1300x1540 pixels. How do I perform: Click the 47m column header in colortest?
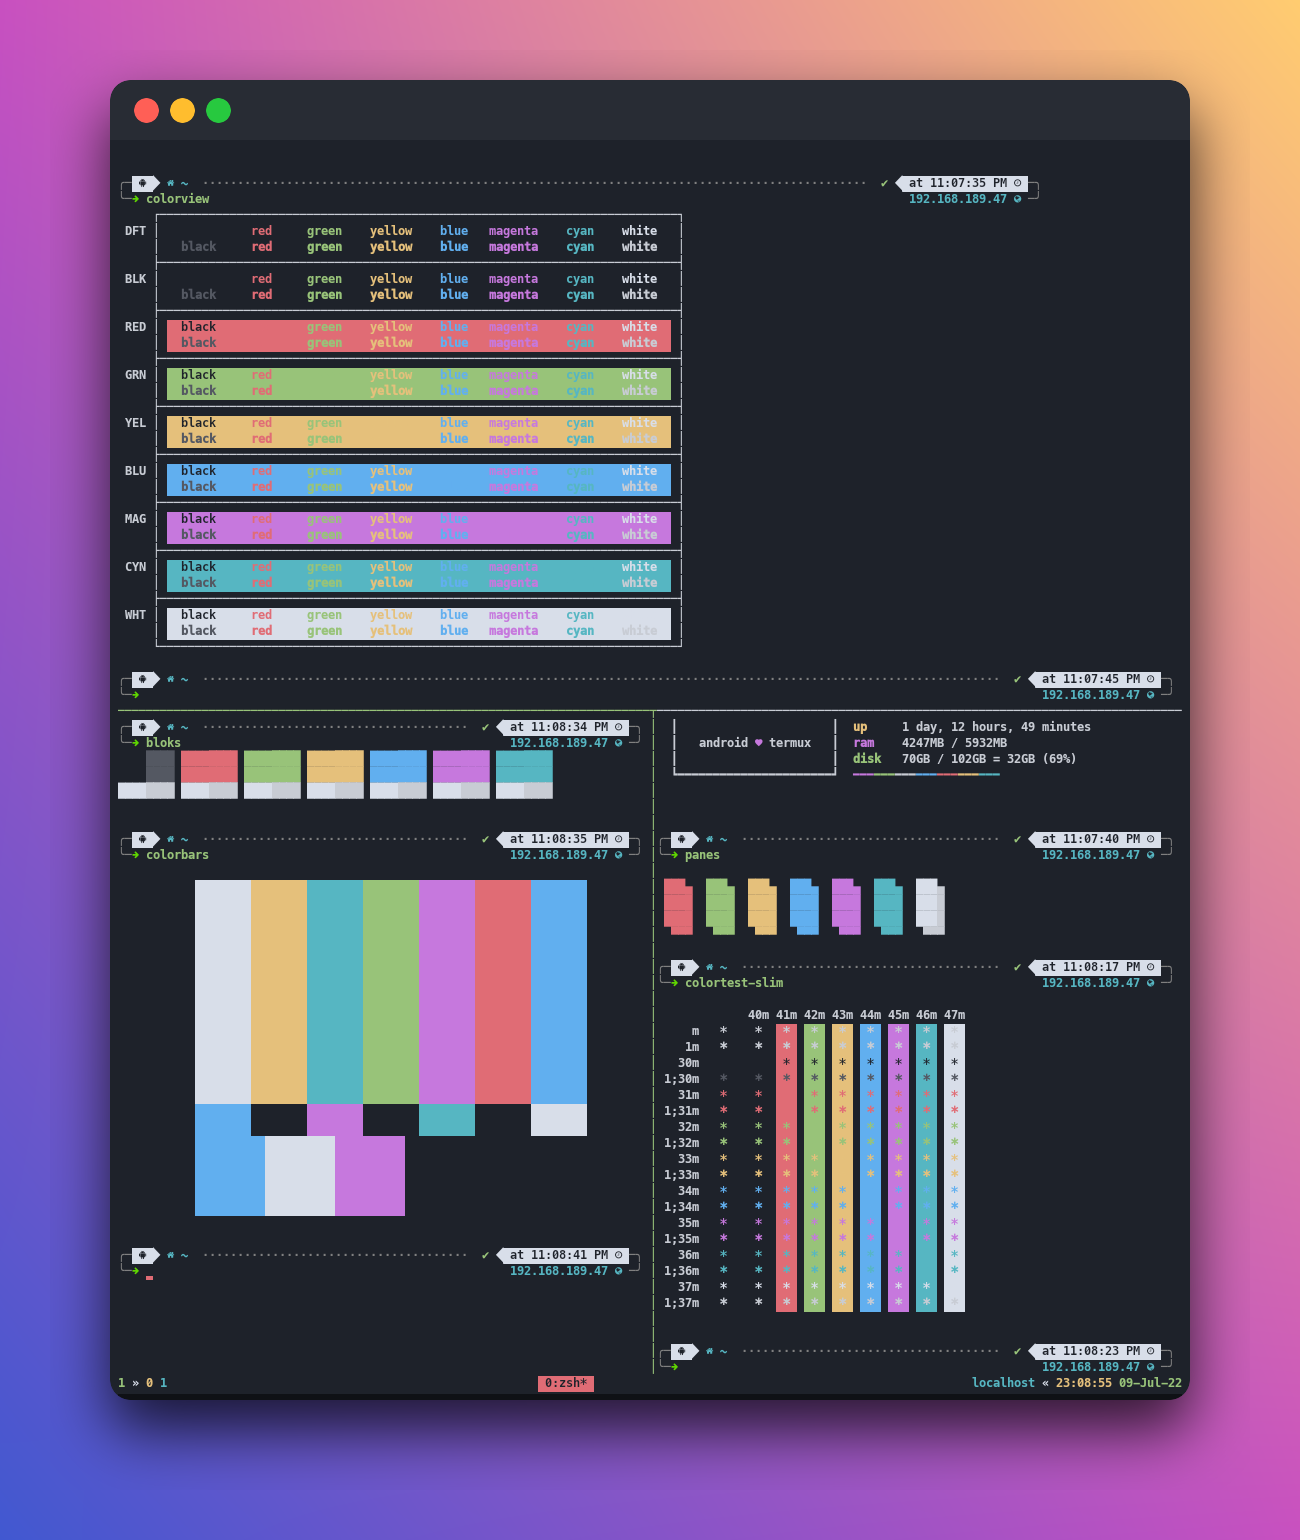[x=955, y=1015]
